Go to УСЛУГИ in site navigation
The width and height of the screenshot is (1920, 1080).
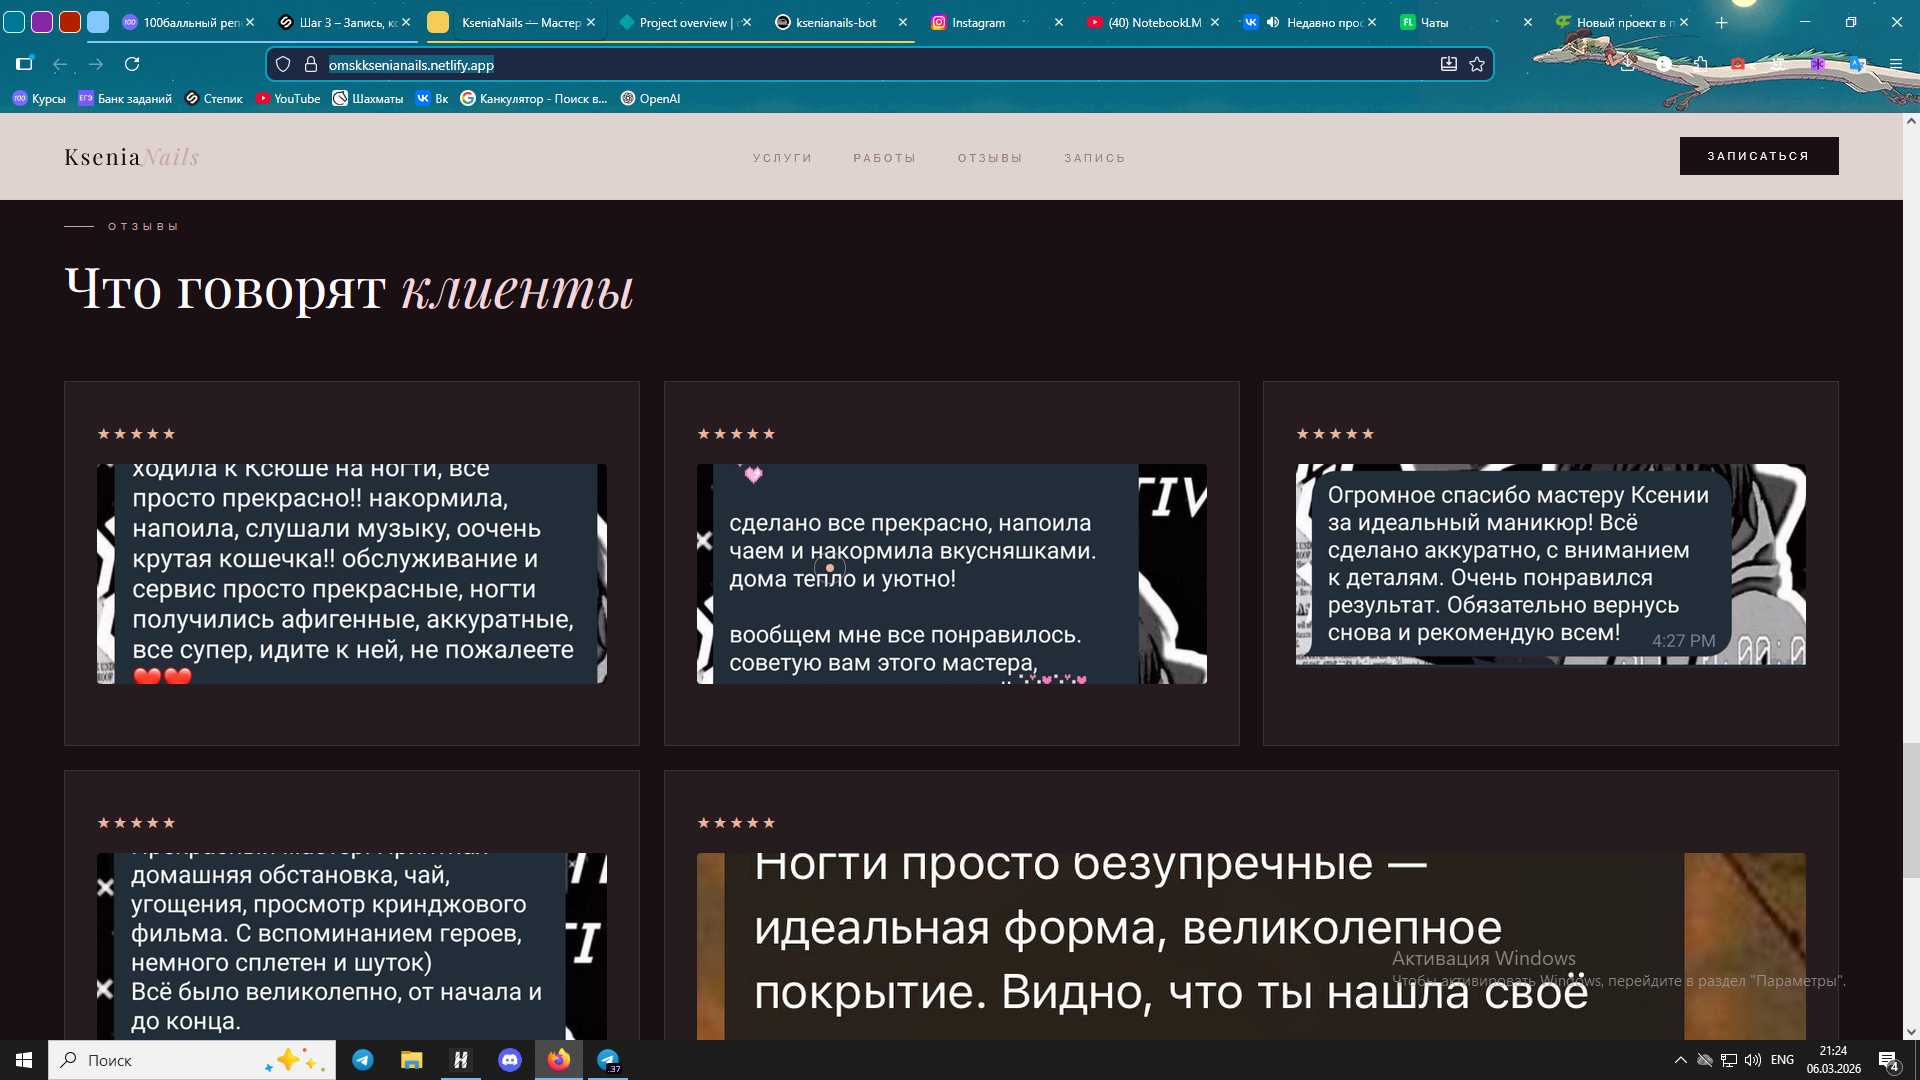(782, 158)
